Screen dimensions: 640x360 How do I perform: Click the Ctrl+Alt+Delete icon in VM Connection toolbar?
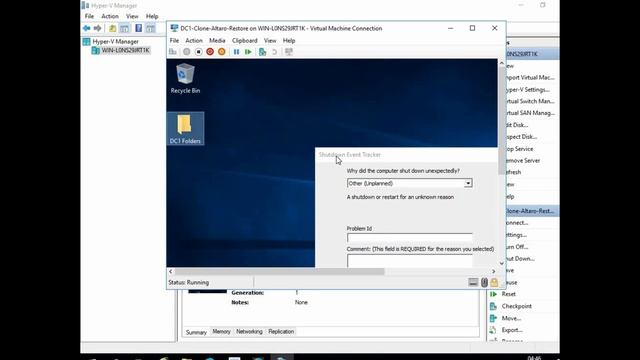tap(173, 52)
